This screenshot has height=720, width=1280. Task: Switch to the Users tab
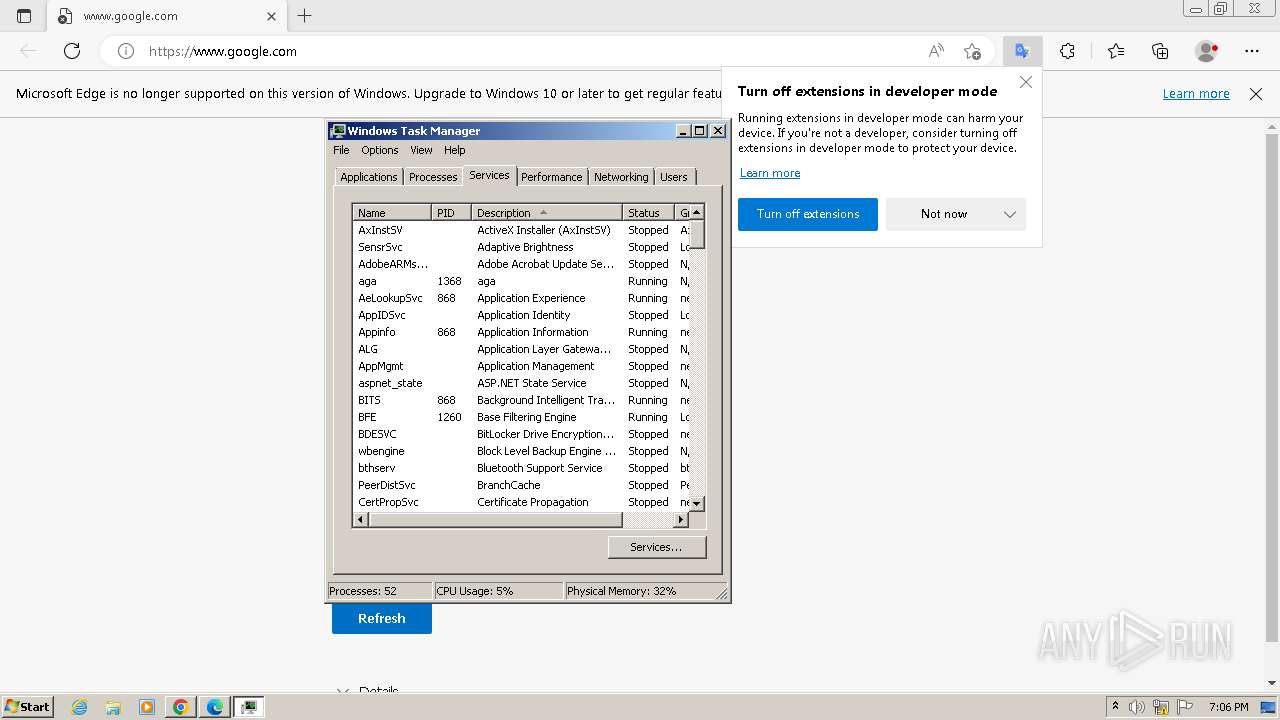coord(674,177)
